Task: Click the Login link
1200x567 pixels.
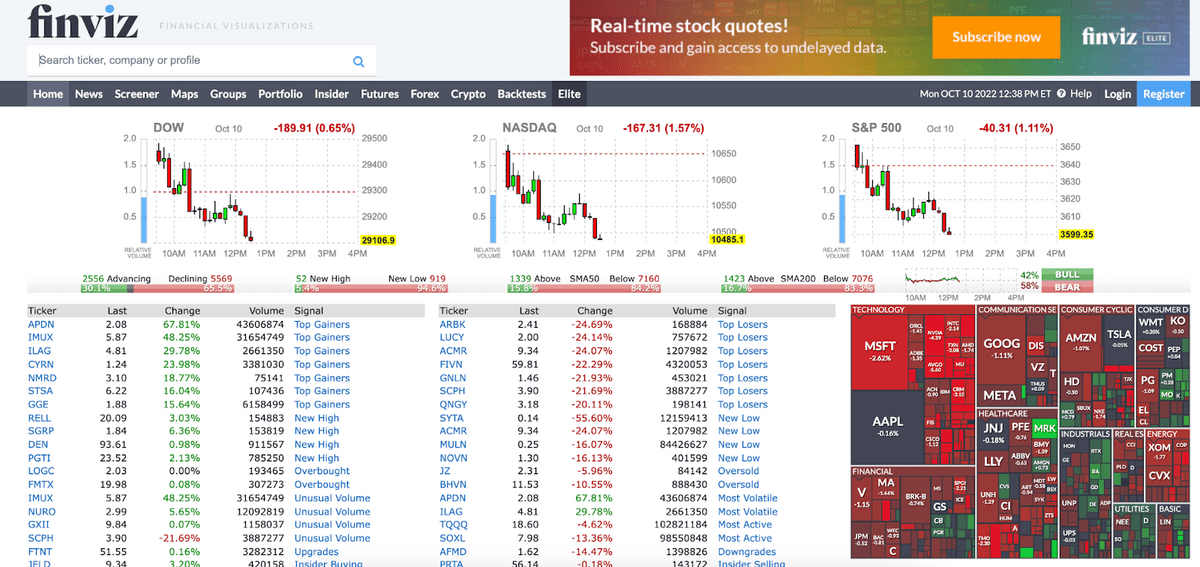Action: [1117, 94]
